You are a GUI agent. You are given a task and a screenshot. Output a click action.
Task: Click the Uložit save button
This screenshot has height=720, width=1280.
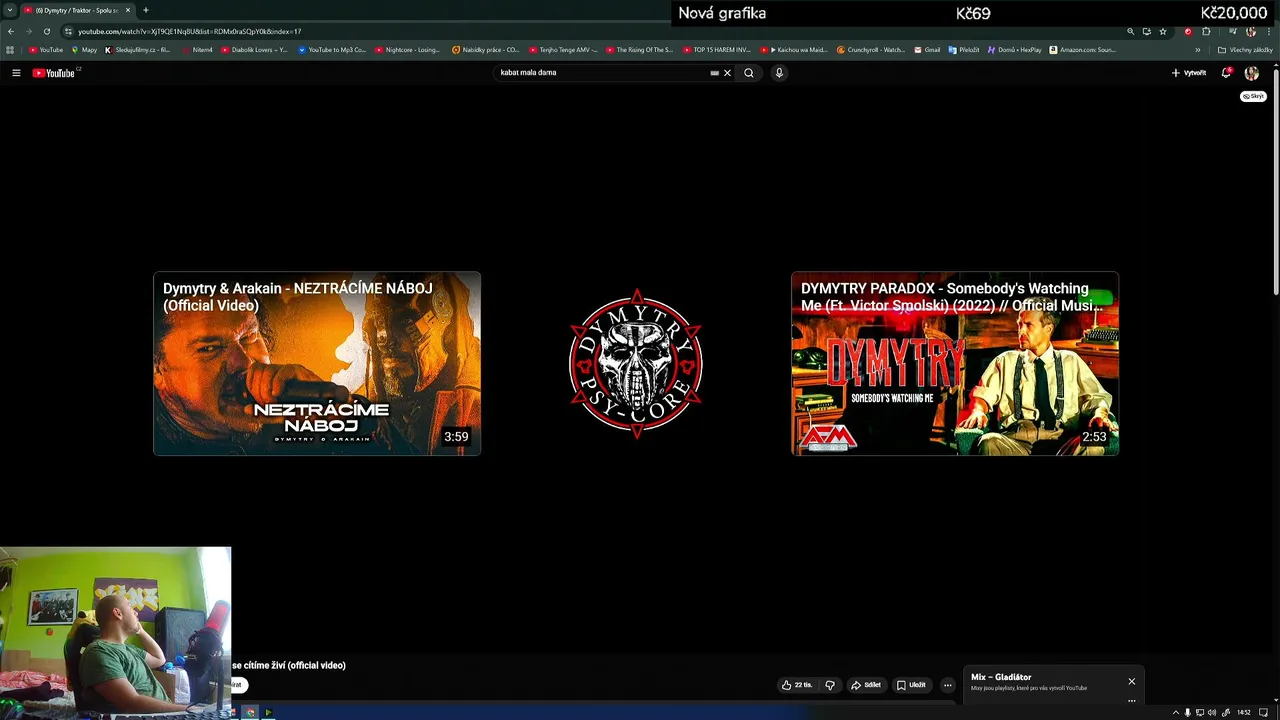click(911, 685)
